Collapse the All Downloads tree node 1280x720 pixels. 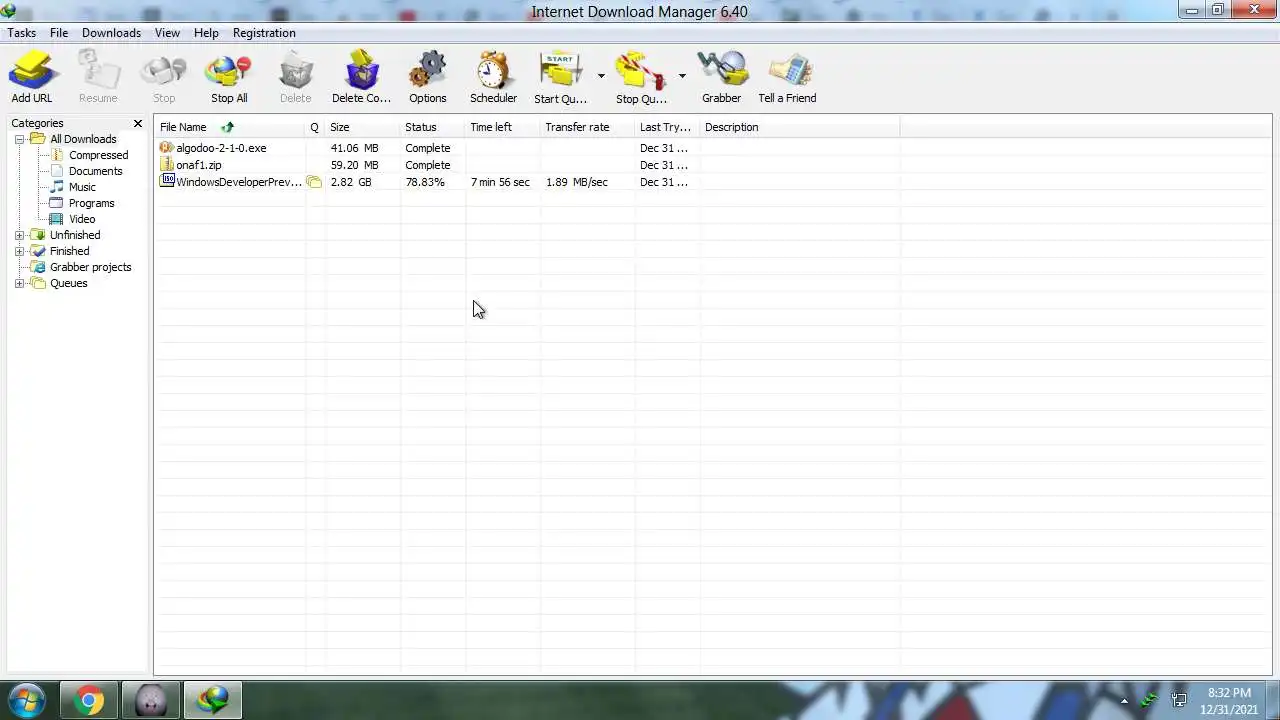point(19,139)
